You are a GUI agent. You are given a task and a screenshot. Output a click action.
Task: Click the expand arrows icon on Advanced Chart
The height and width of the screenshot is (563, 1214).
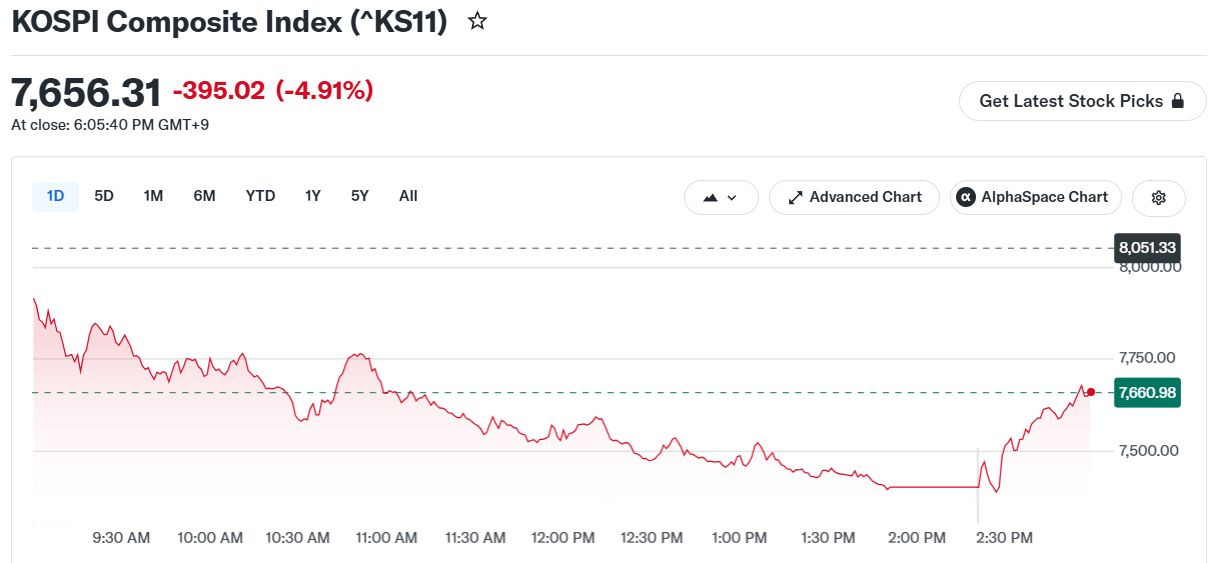tap(796, 197)
